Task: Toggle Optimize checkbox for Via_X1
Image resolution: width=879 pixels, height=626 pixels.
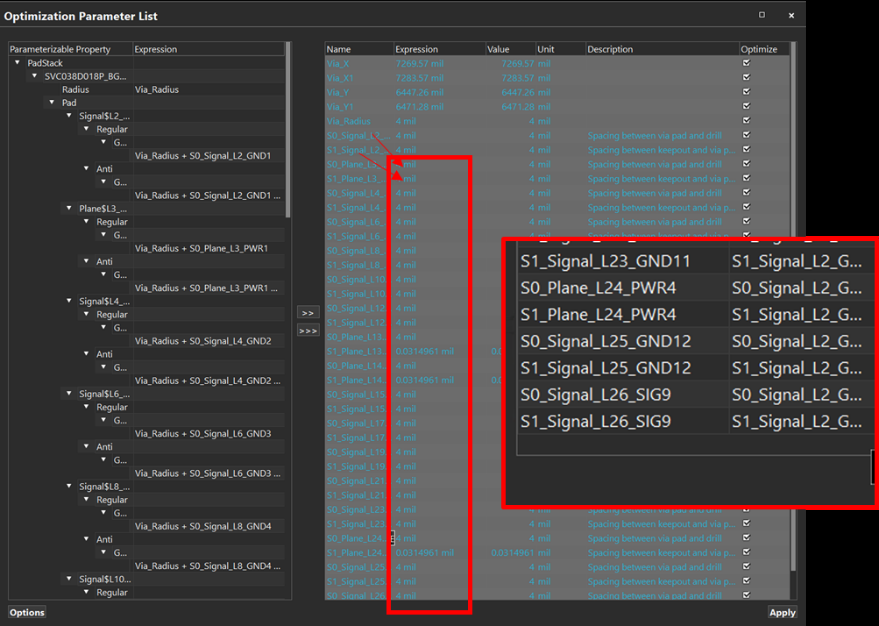Action: pyautogui.click(x=746, y=77)
